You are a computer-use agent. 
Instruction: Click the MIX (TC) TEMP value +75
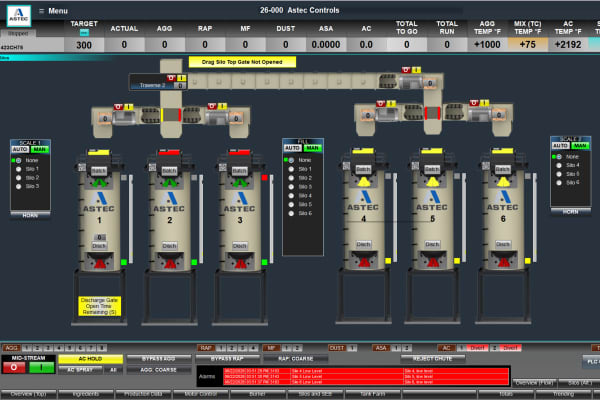tap(527, 45)
